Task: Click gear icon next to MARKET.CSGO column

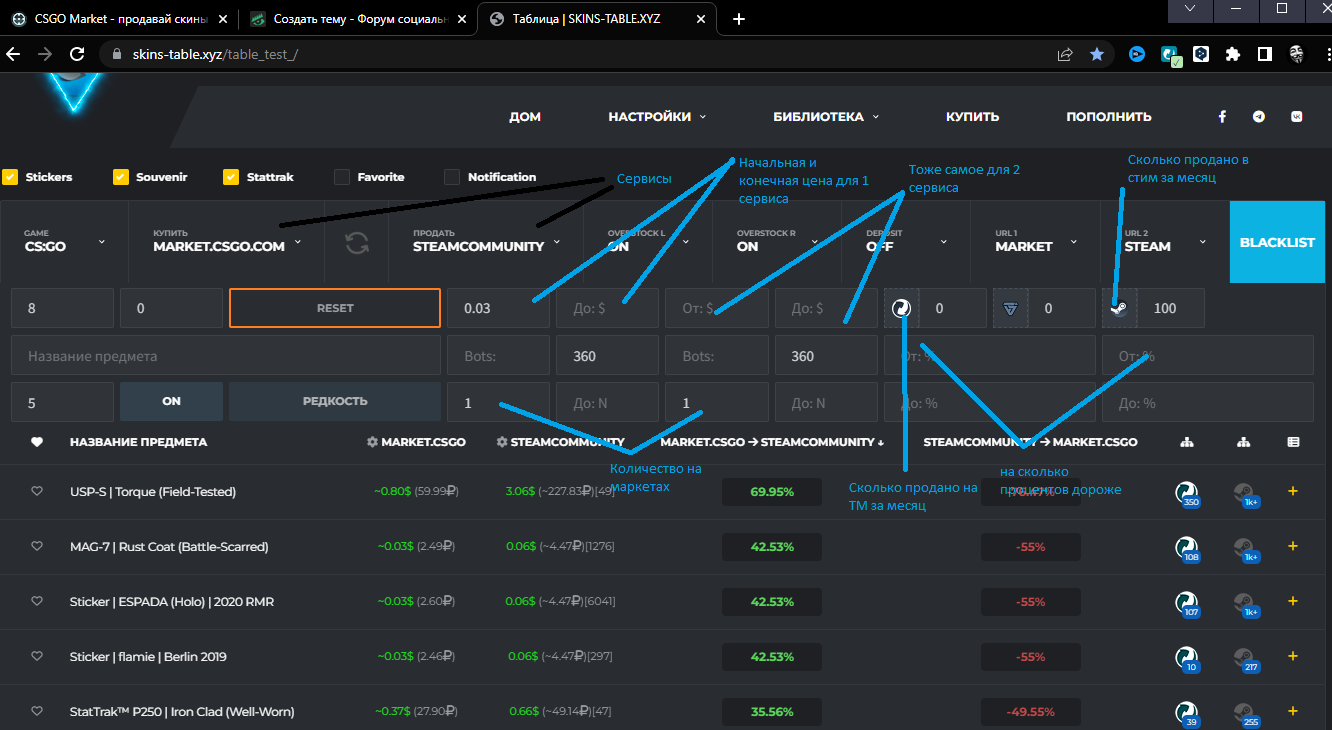Action: click(372, 442)
